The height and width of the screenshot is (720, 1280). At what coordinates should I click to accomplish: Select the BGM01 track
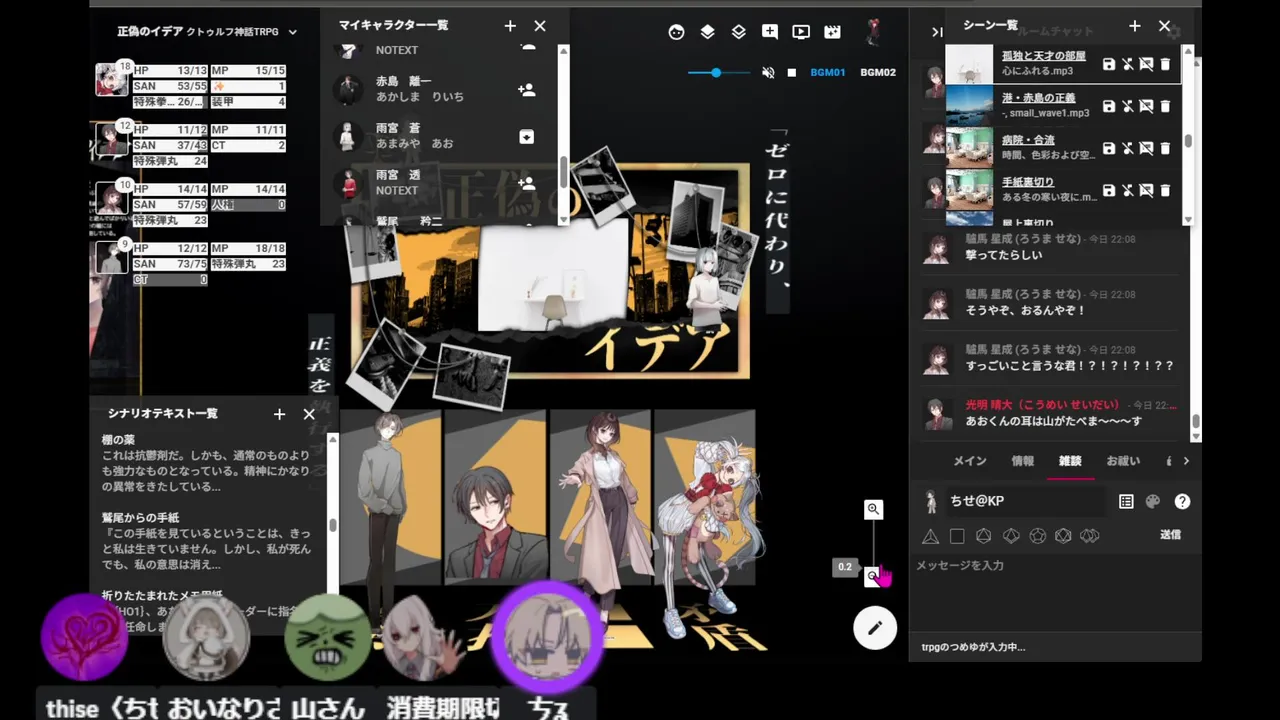pos(828,73)
